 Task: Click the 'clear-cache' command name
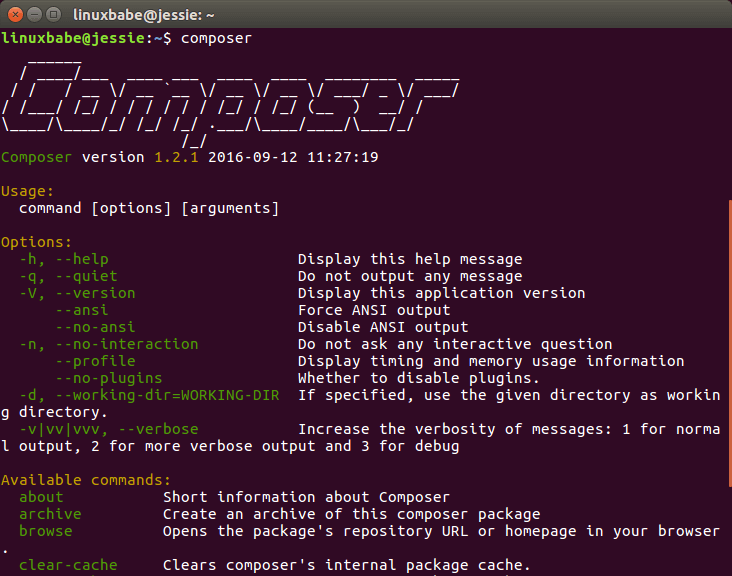coord(67,565)
